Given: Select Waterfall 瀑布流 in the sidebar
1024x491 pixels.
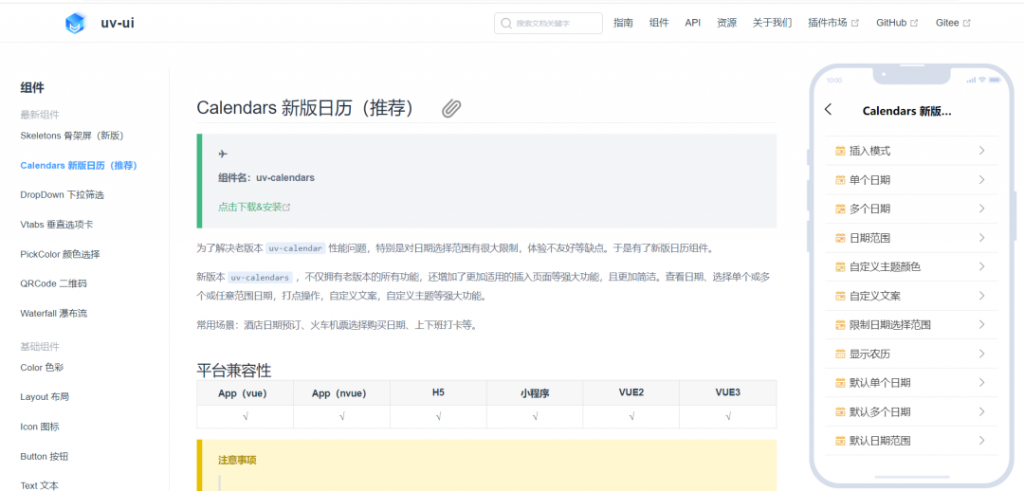Looking at the screenshot, I should click(x=54, y=313).
